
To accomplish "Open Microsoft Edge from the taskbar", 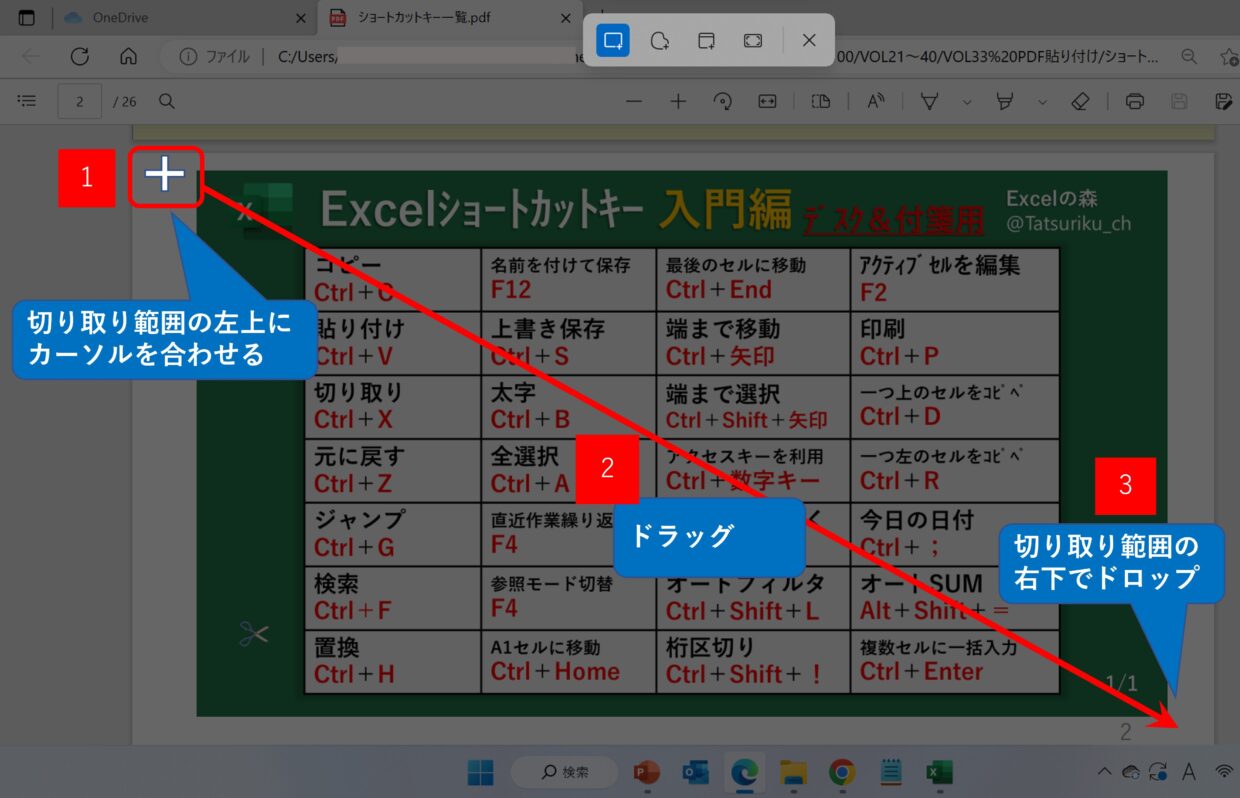I will click(x=744, y=772).
